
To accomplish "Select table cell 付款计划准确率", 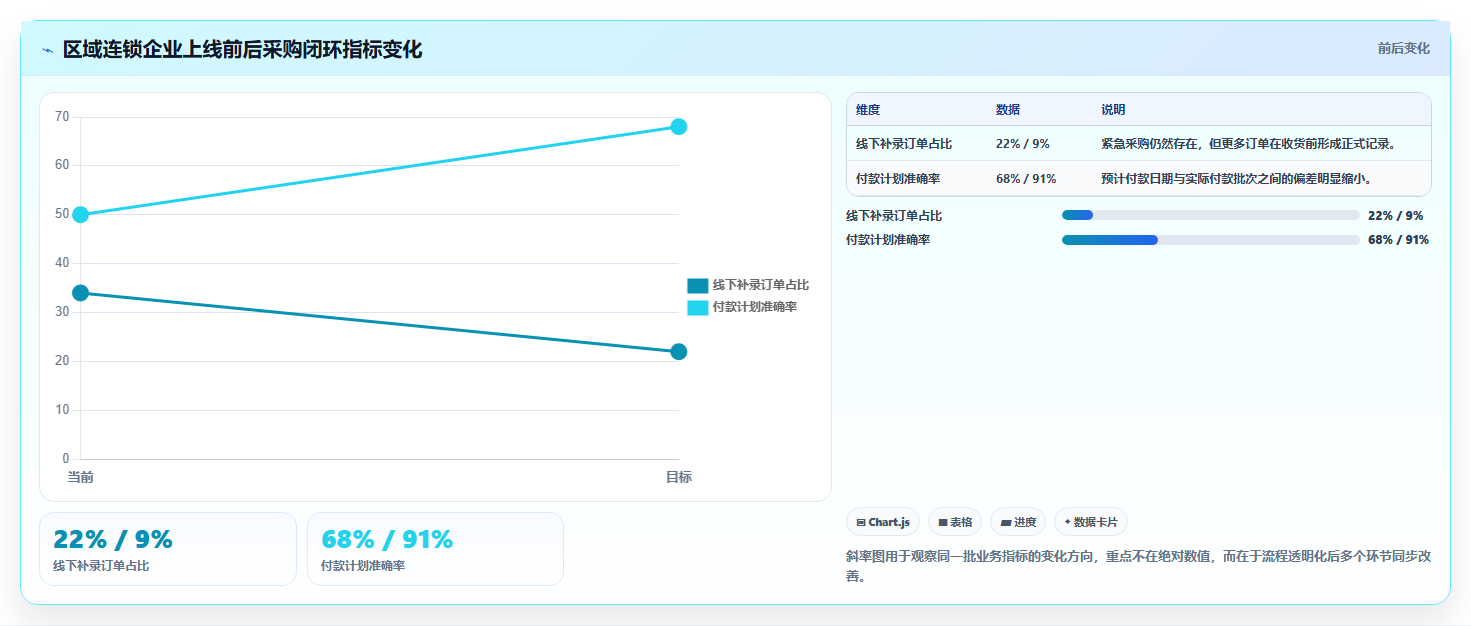I will (x=898, y=179).
